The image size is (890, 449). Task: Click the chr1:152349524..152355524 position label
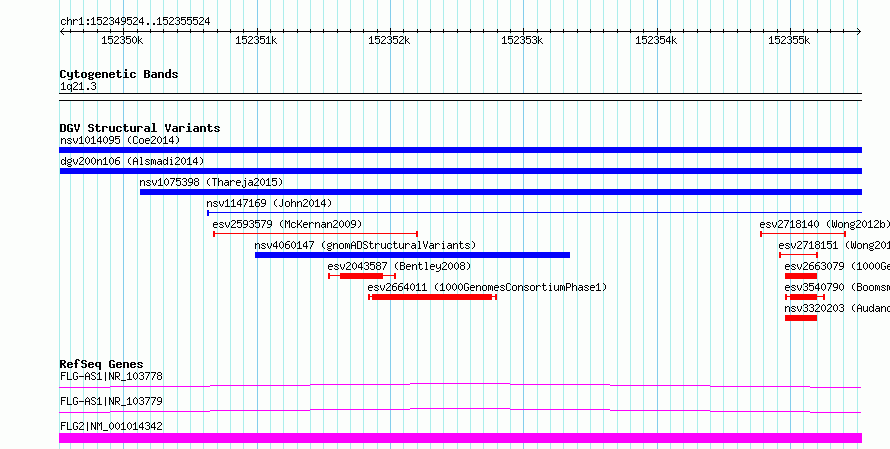[135, 22]
